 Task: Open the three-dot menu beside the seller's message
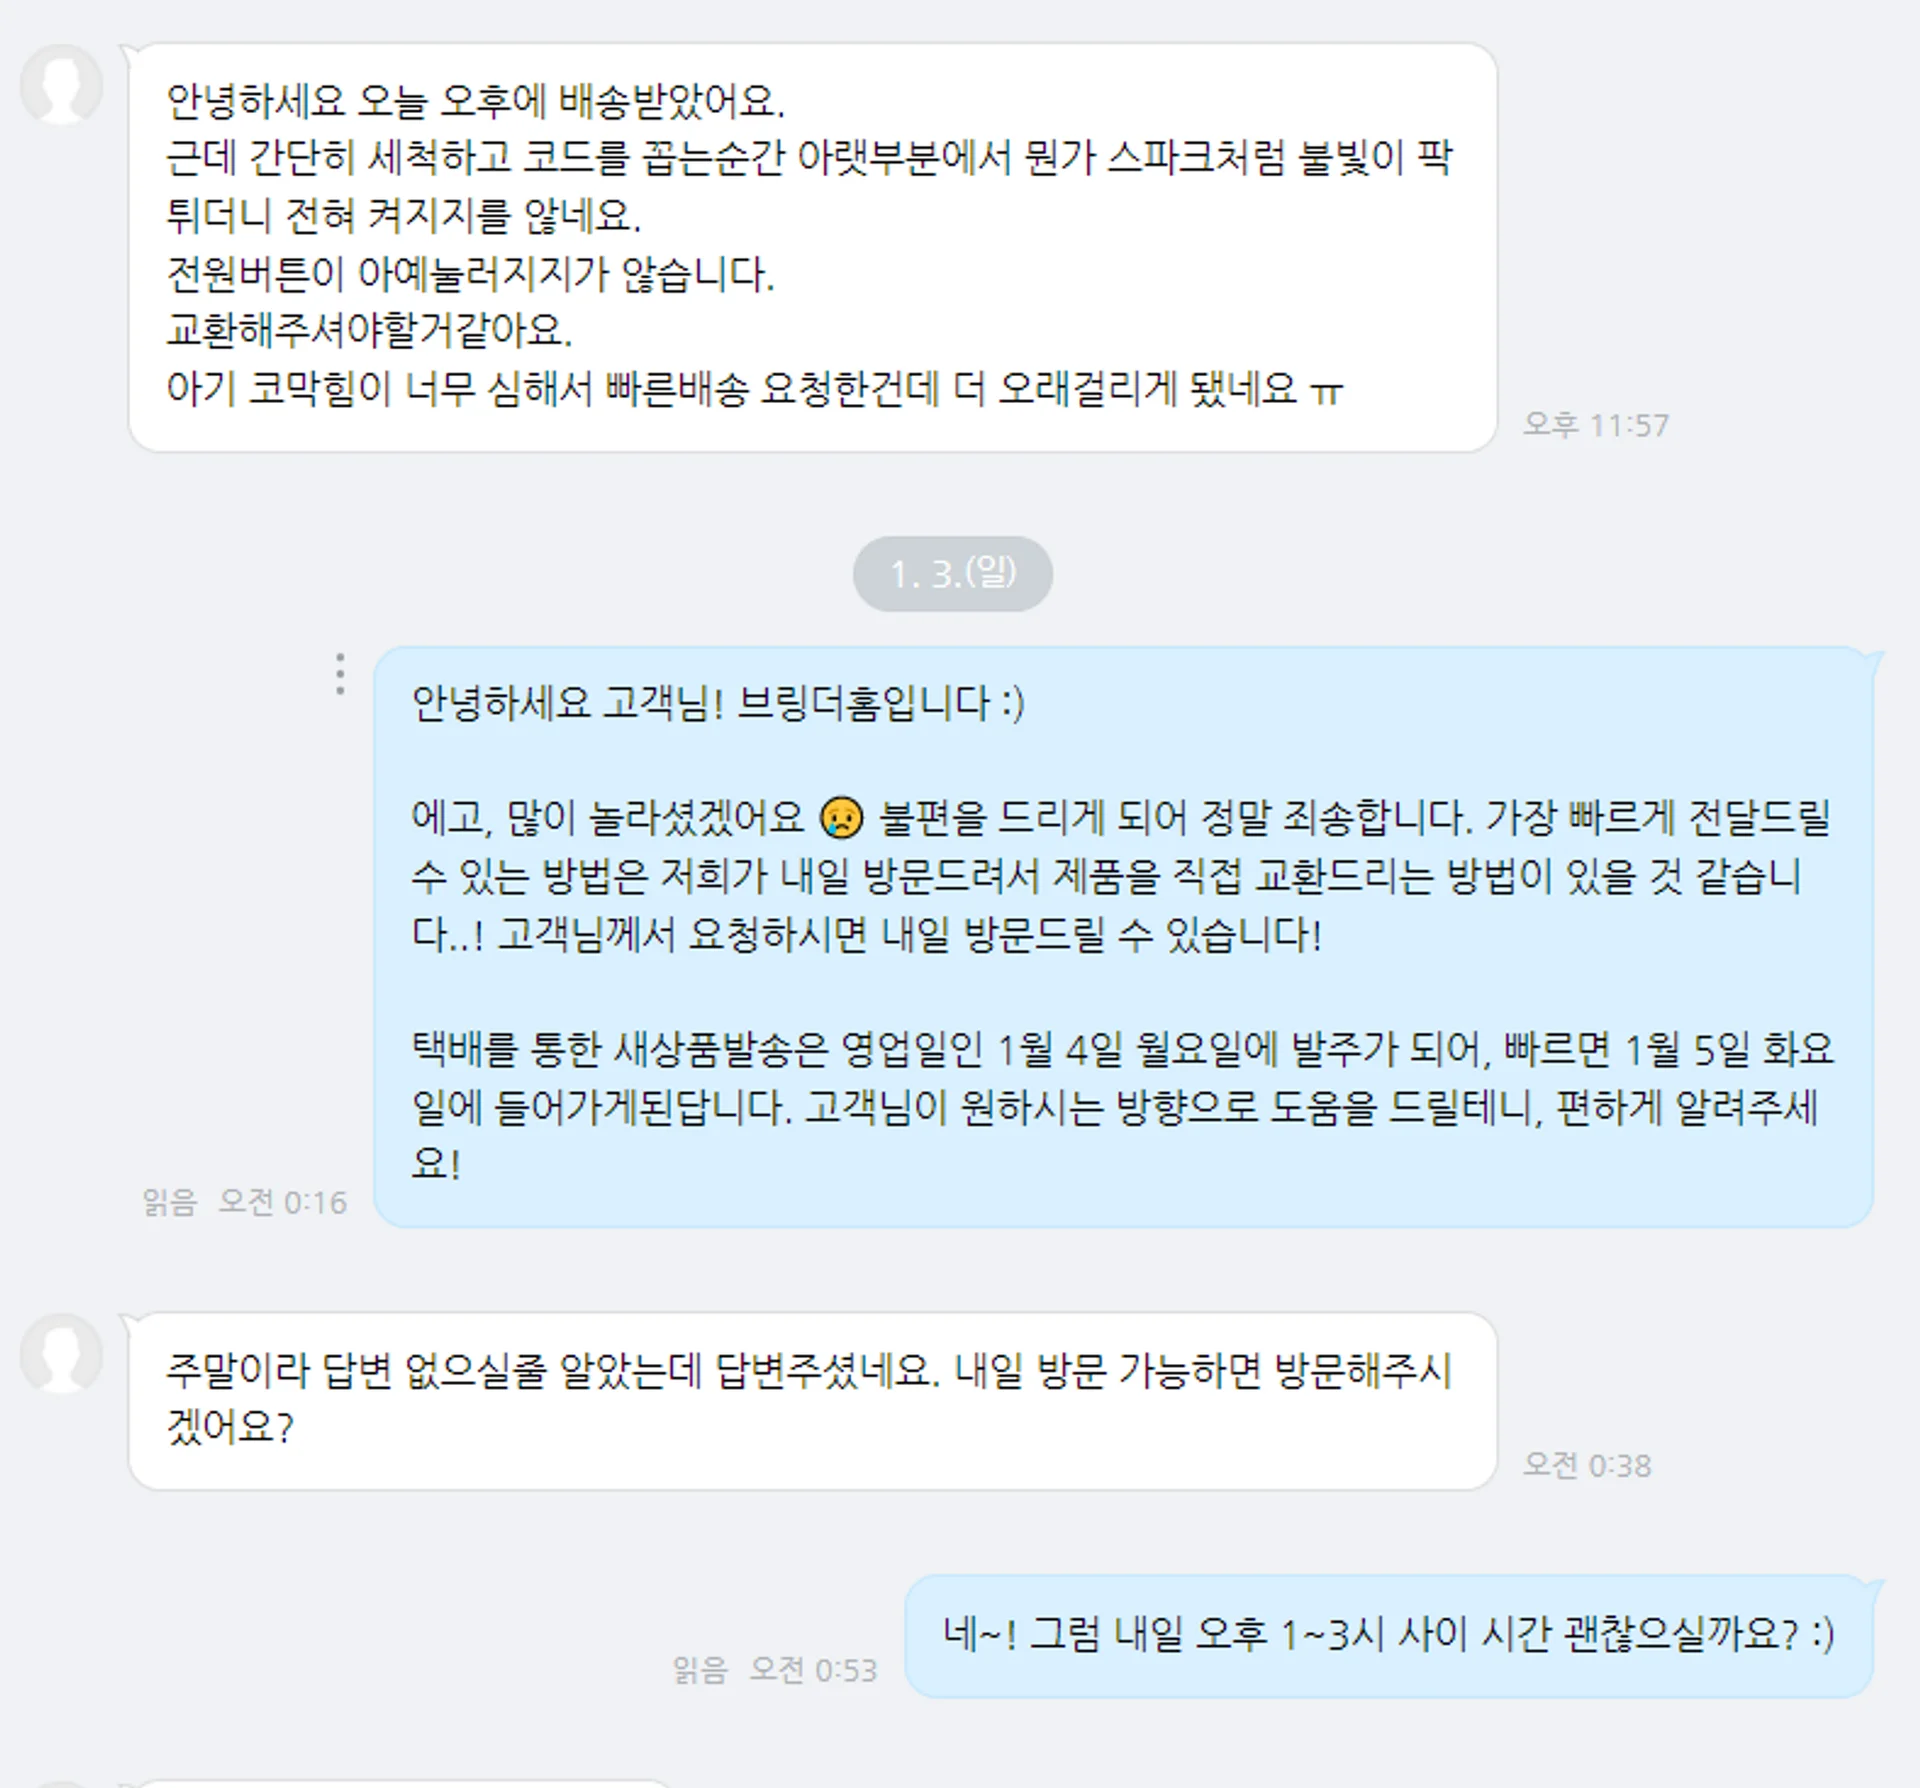tap(340, 674)
